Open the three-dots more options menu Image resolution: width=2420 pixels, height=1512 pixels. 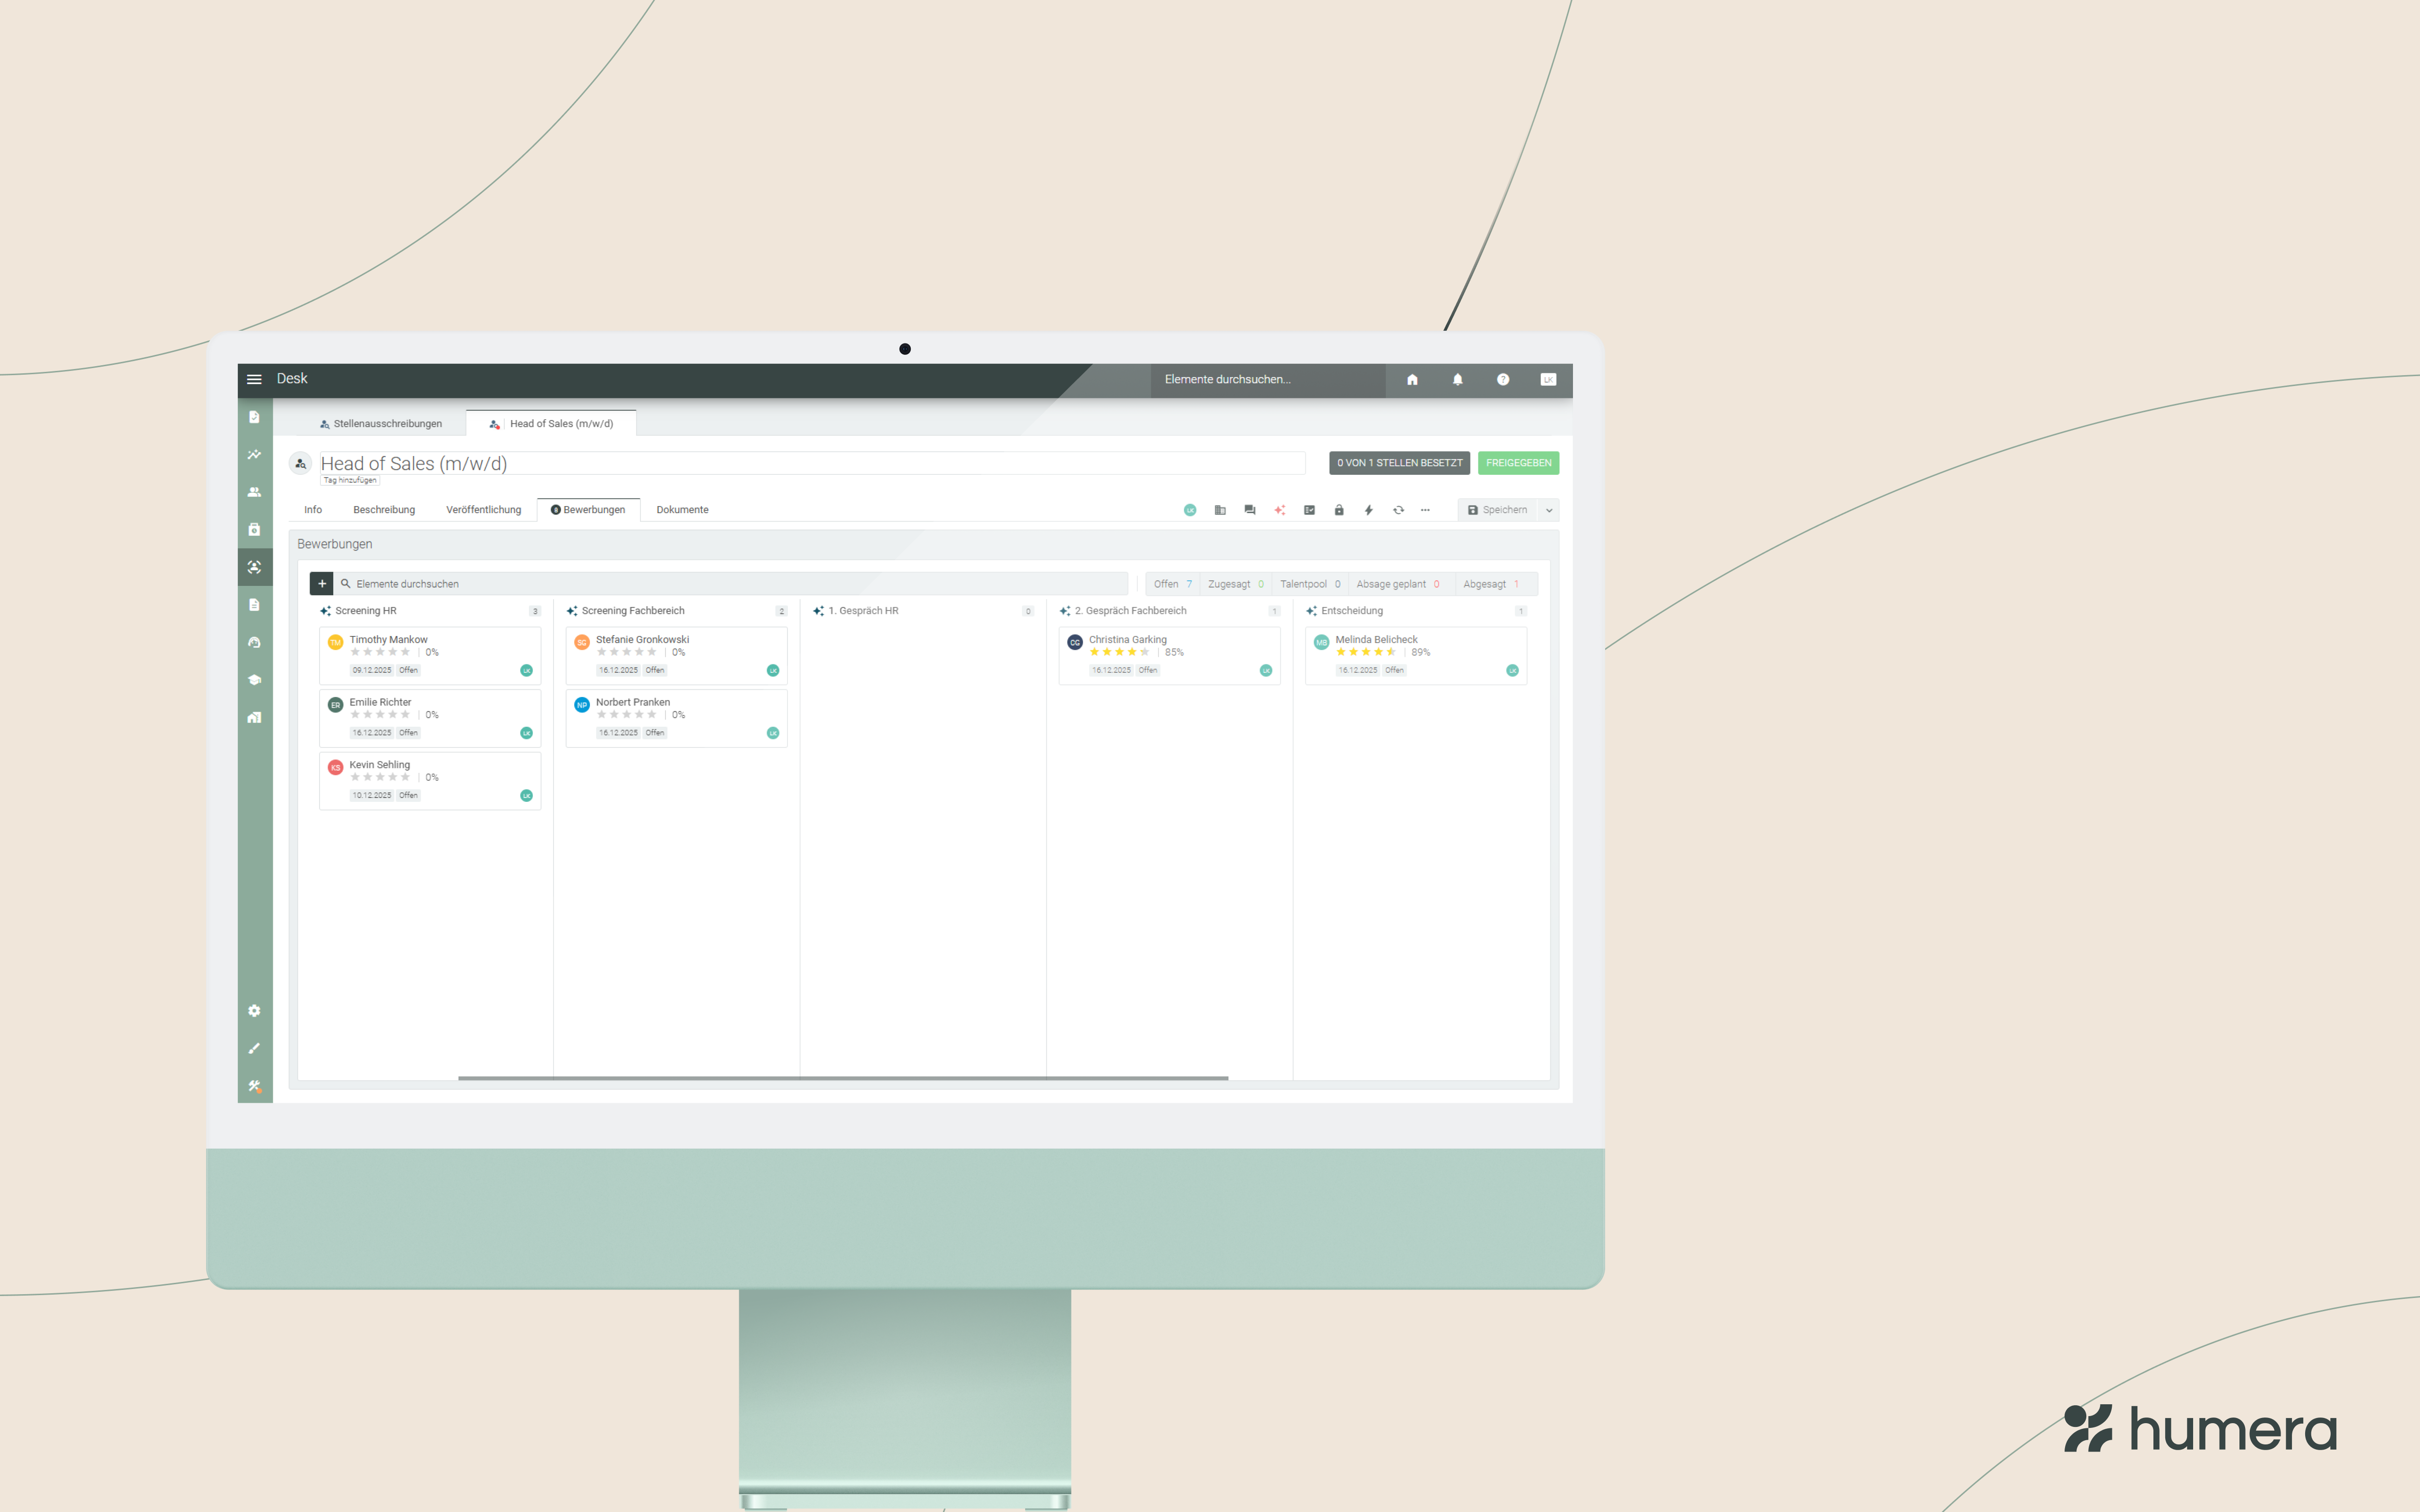[x=1425, y=510]
